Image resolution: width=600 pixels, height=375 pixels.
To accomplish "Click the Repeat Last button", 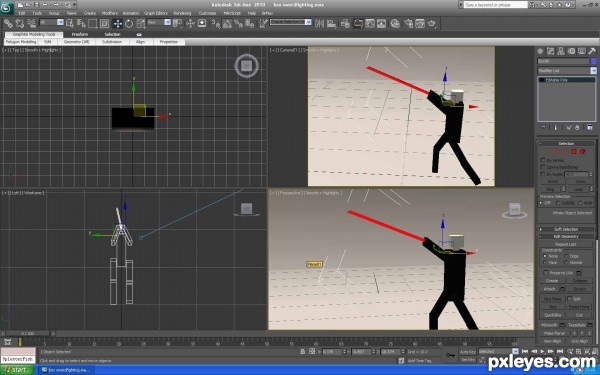I will 565,244.
